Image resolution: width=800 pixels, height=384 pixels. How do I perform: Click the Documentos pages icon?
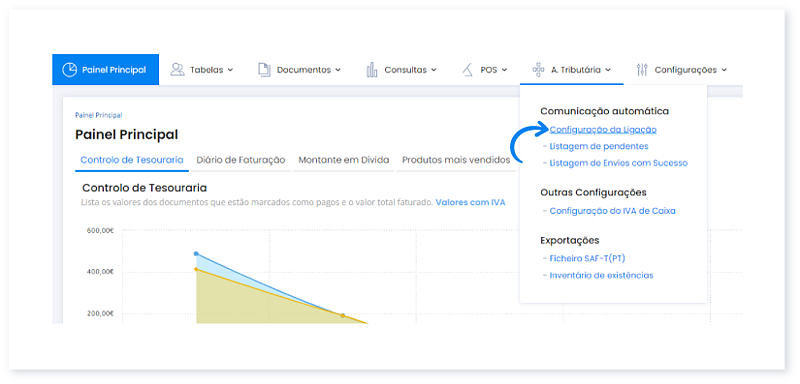click(264, 70)
